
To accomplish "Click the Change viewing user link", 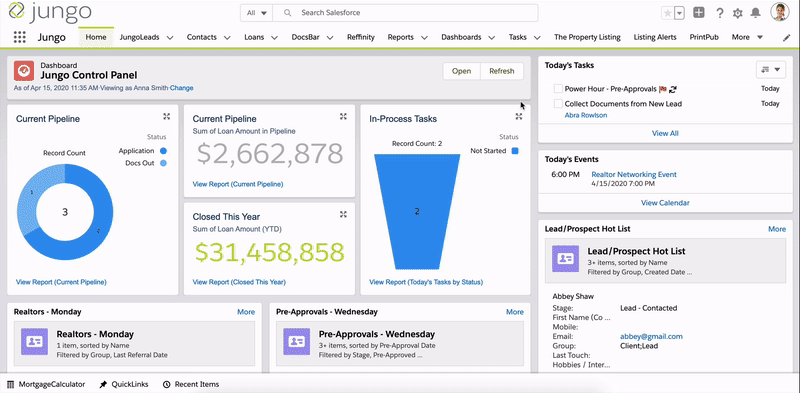I will click(182, 88).
